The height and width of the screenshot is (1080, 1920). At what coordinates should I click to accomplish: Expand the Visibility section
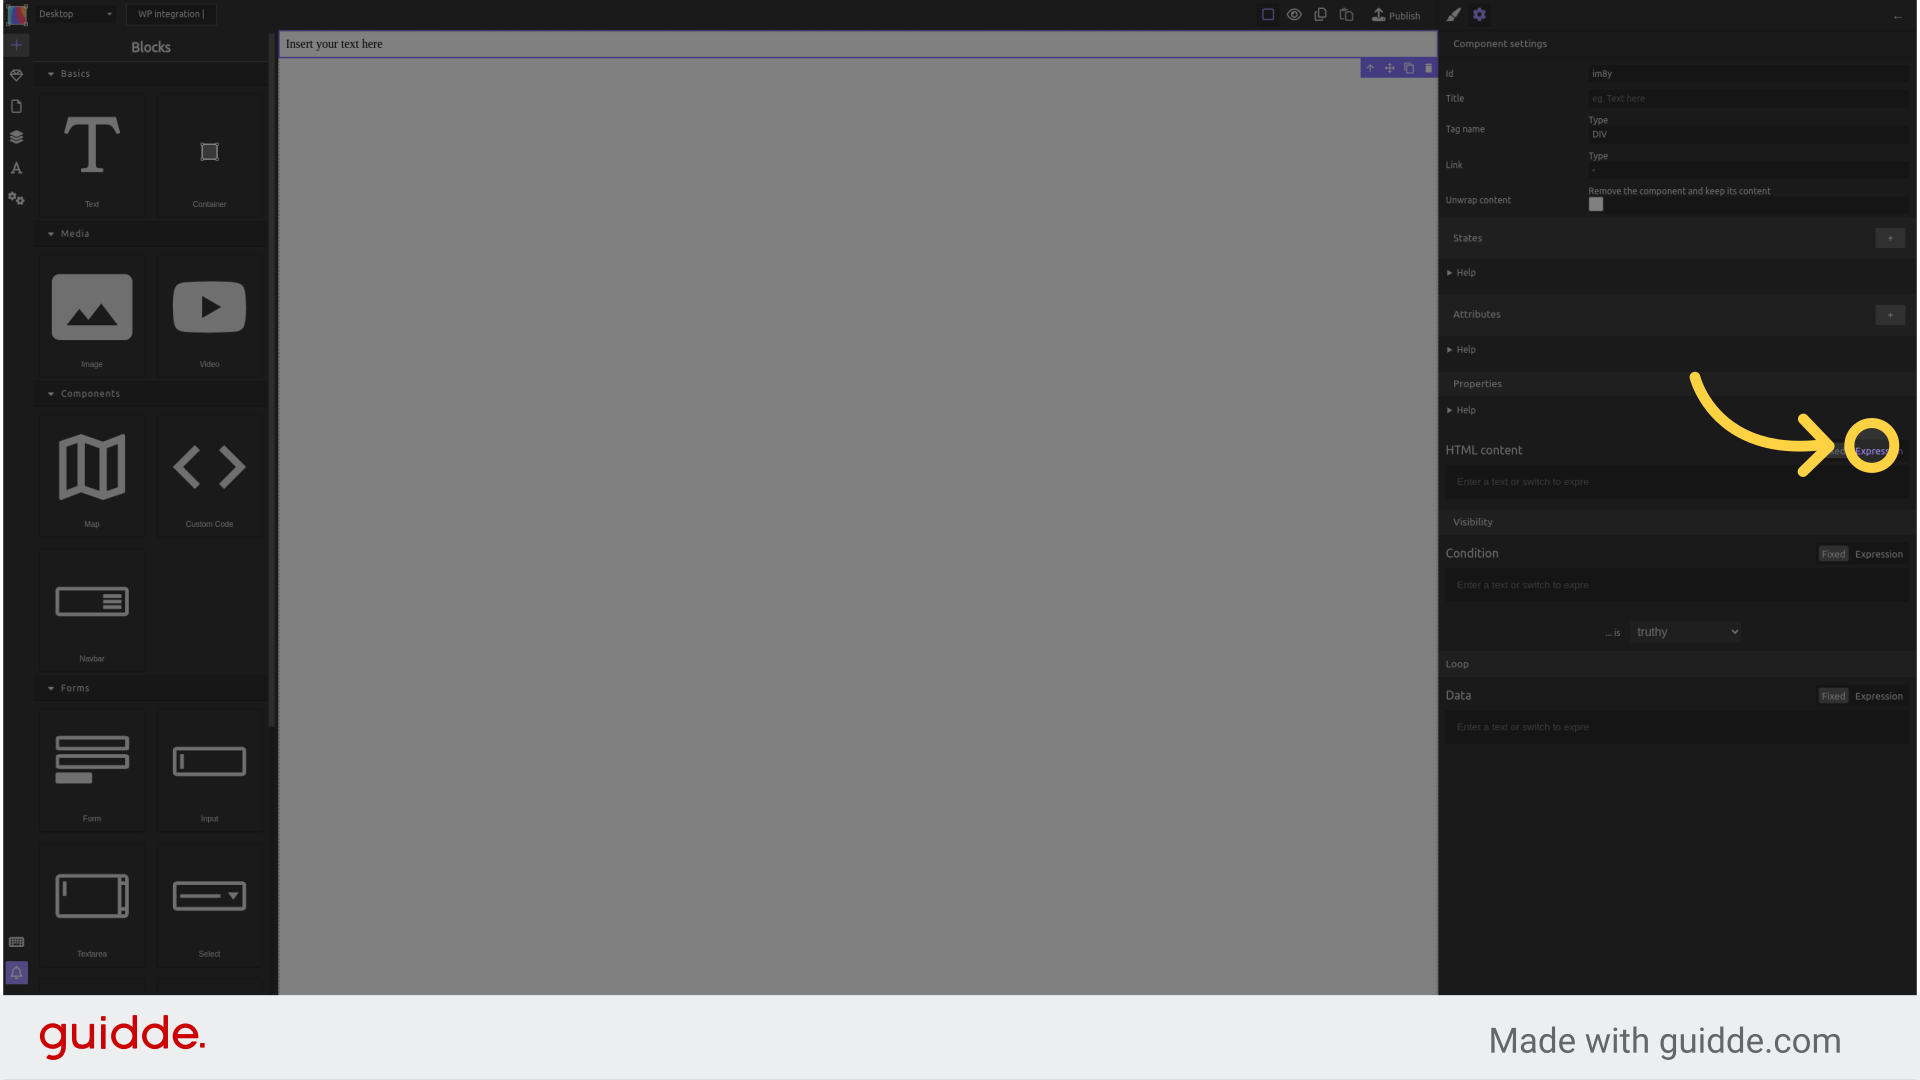click(1473, 521)
